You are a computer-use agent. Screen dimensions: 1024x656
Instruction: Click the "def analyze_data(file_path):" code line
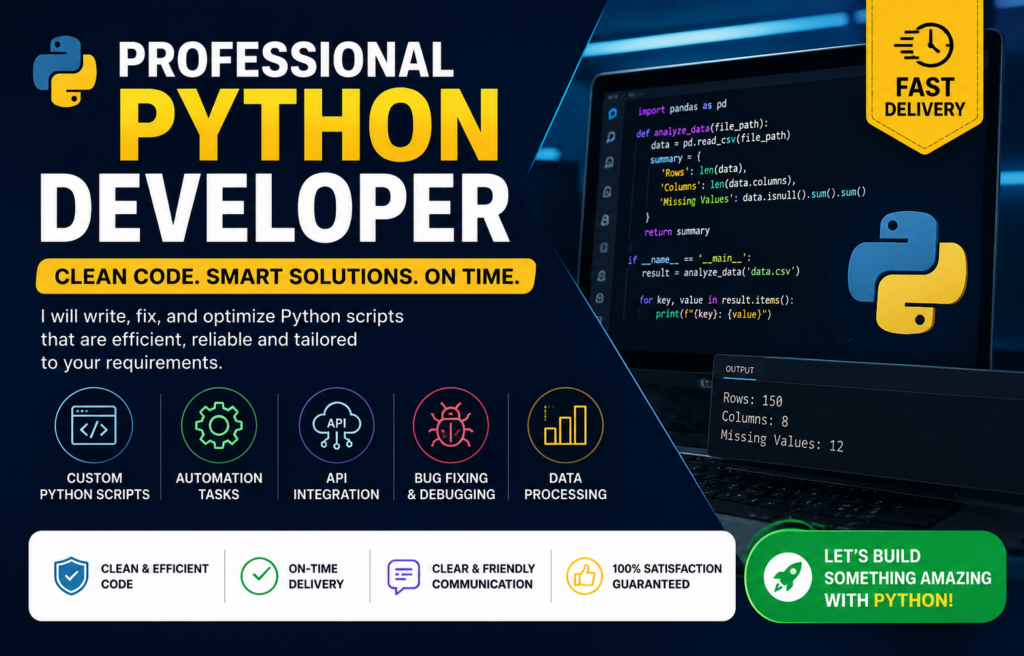point(702,127)
